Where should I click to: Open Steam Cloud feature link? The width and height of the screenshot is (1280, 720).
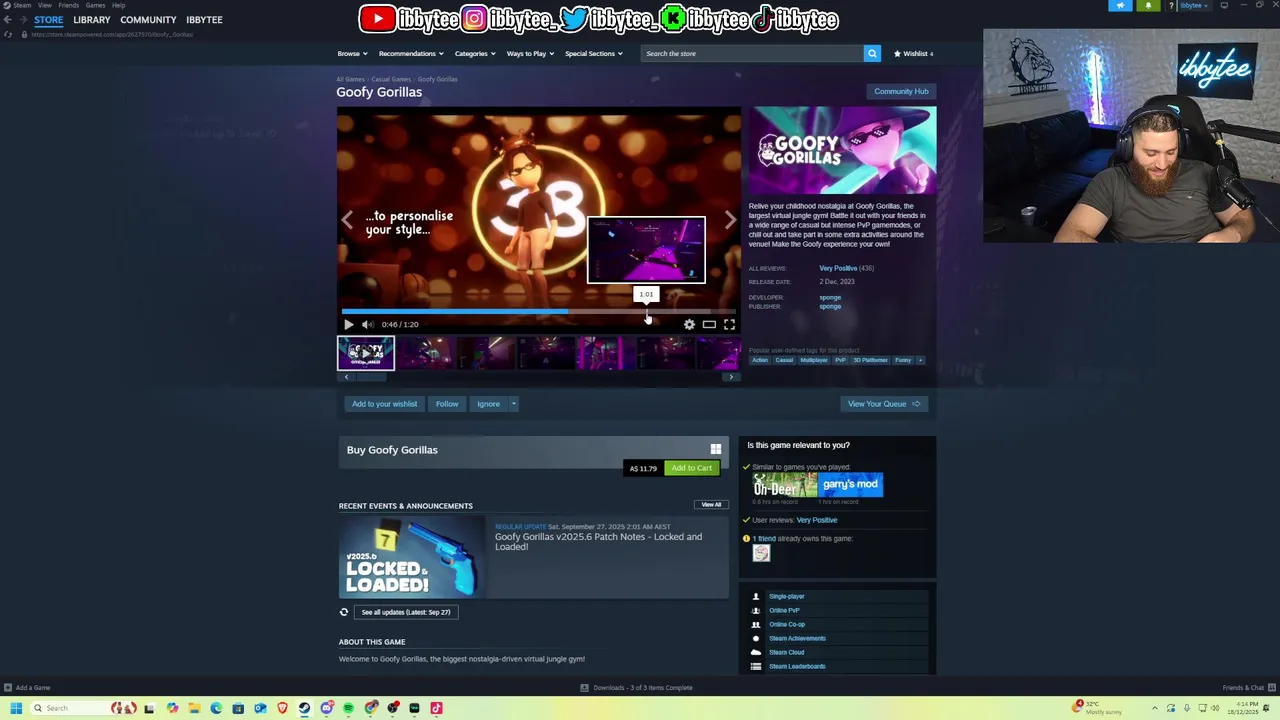786,652
